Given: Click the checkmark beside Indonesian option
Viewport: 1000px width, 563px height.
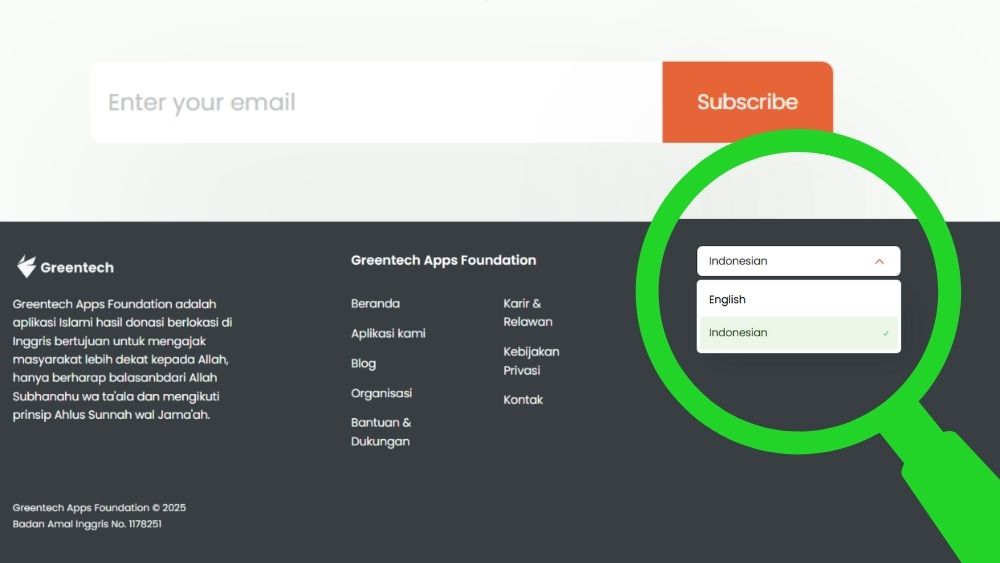Looking at the screenshot, I should coord(886,333).
